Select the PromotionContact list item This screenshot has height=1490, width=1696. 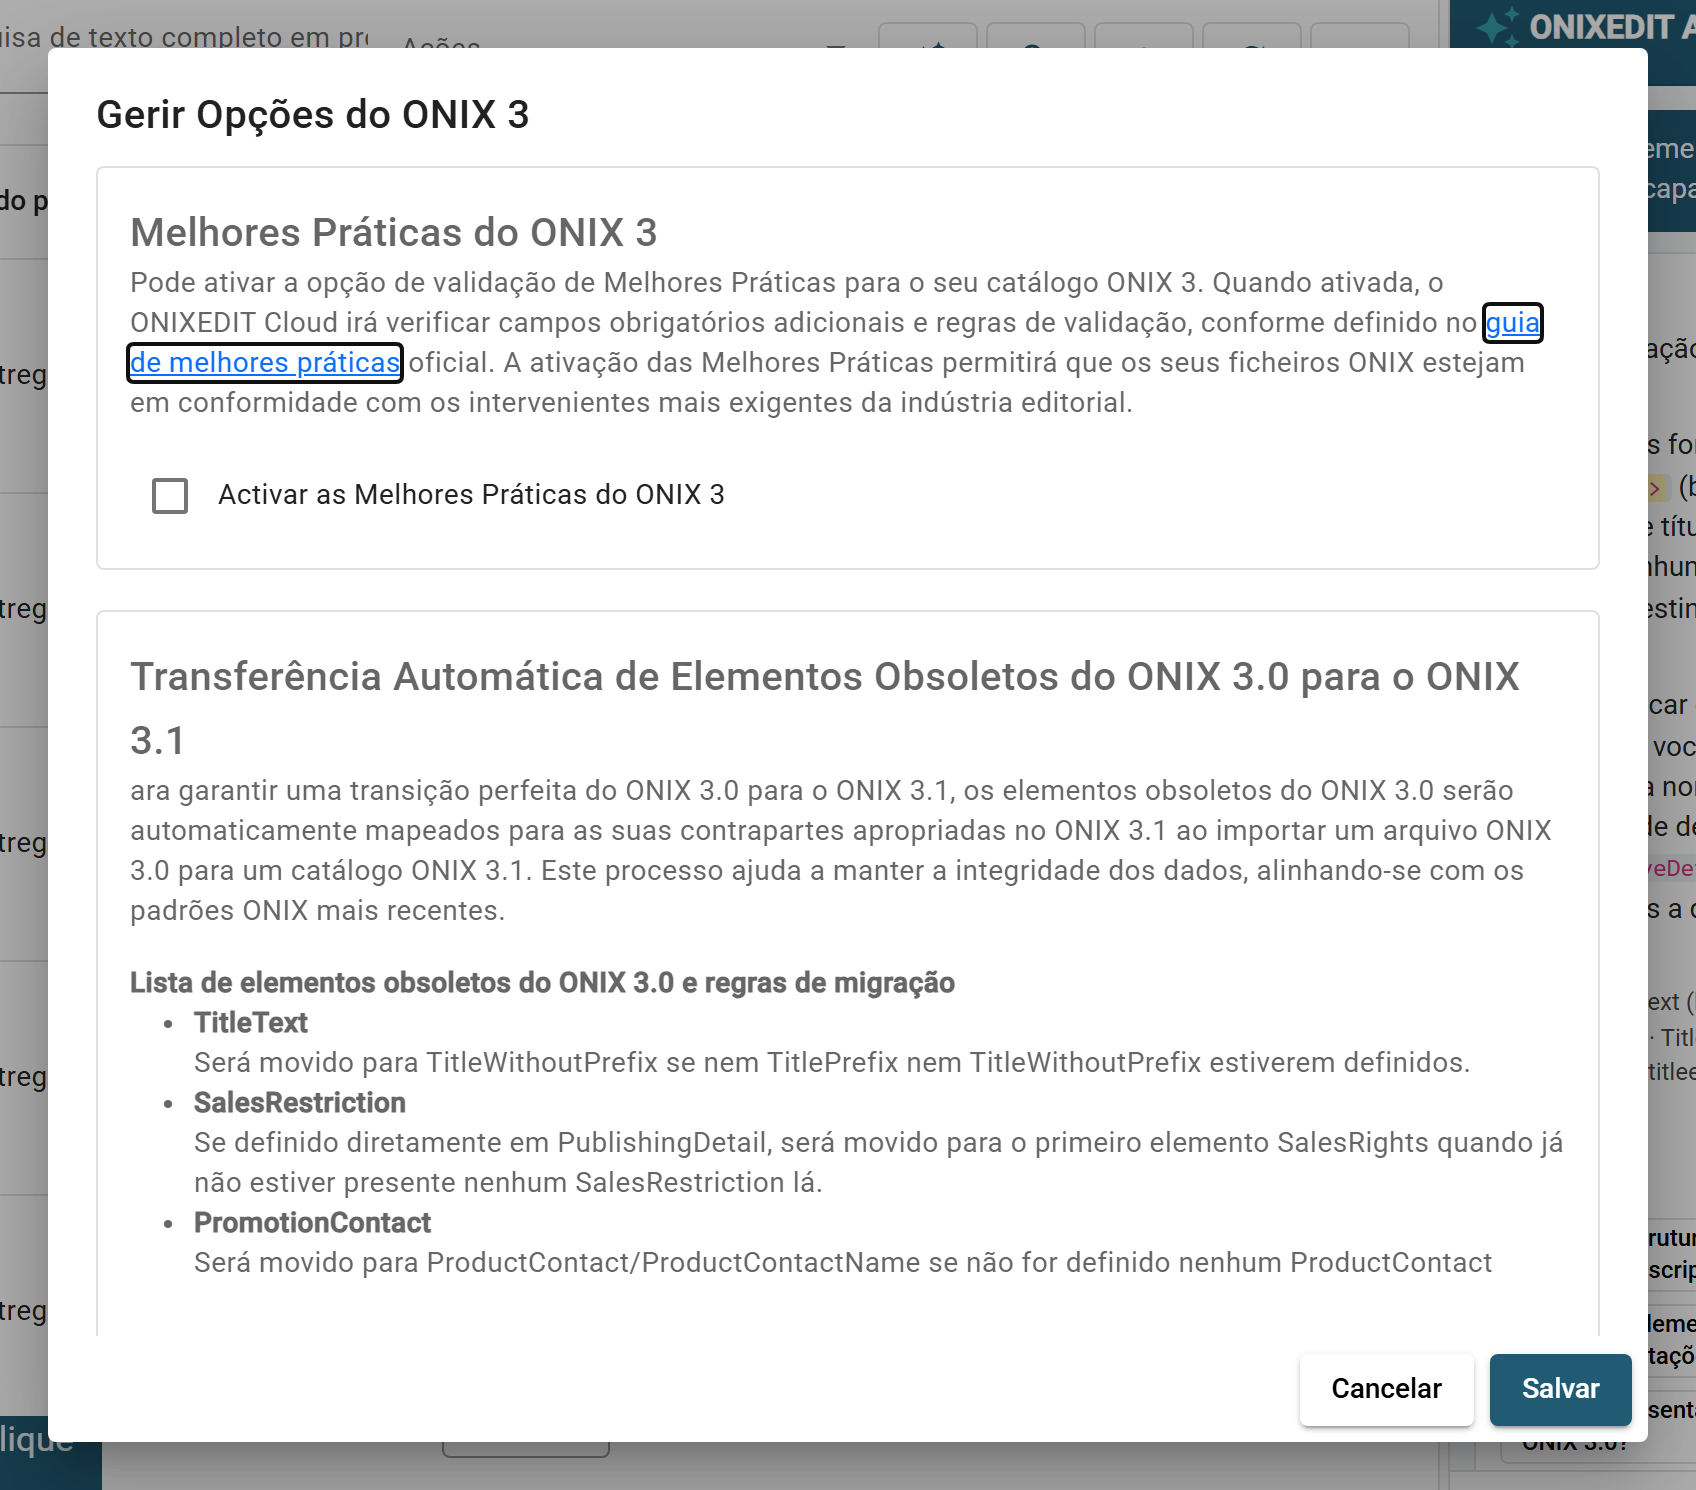(312, 1222)
